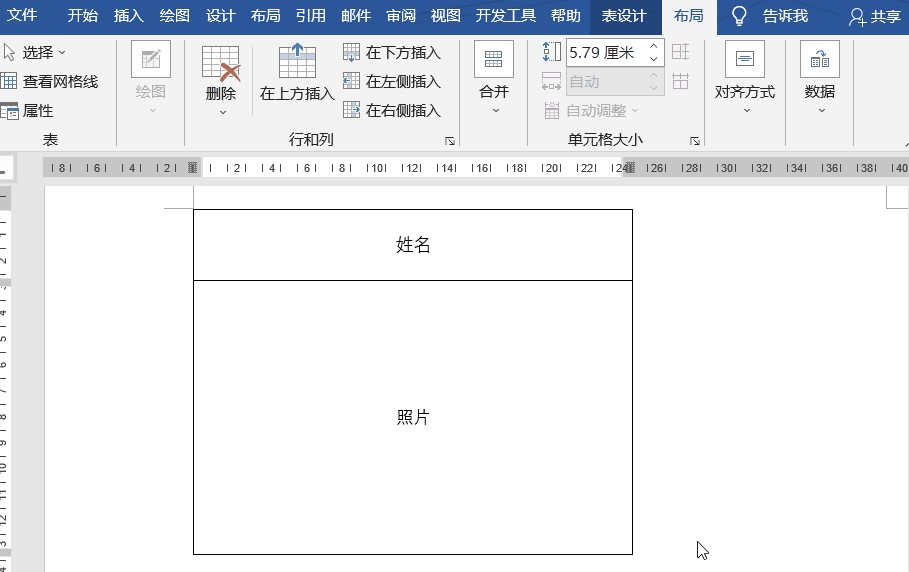Click the distribute rows icon
Image resolution: width=909 pixels, height=572 pixels.
(681, 52)
